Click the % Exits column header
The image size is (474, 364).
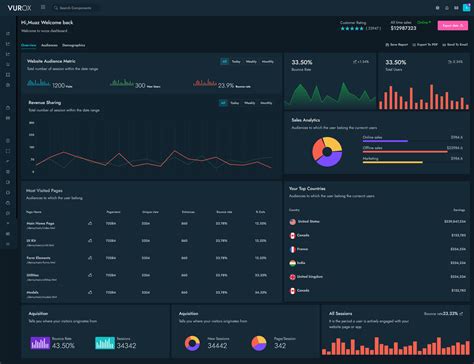260,212
